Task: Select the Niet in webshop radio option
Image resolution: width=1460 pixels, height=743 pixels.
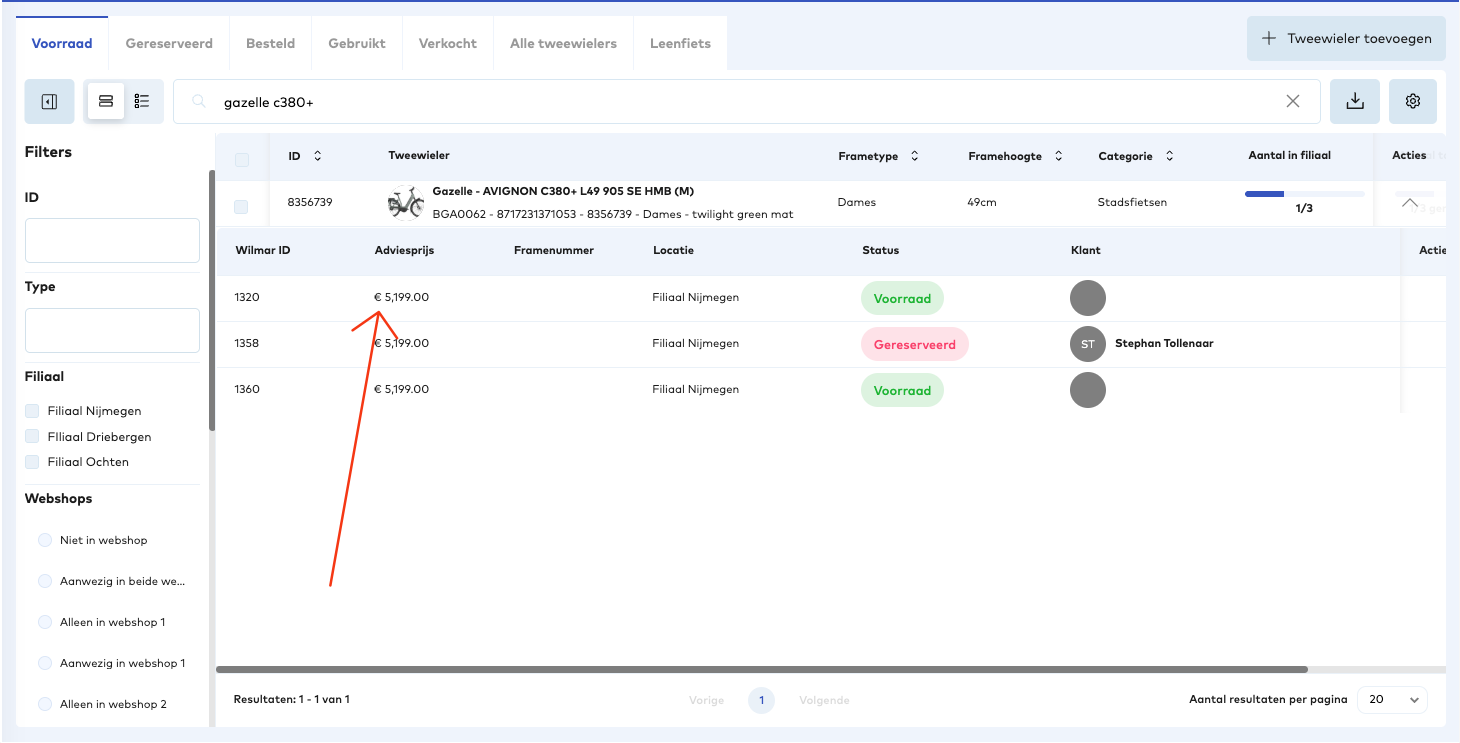Action: [45, 540]
